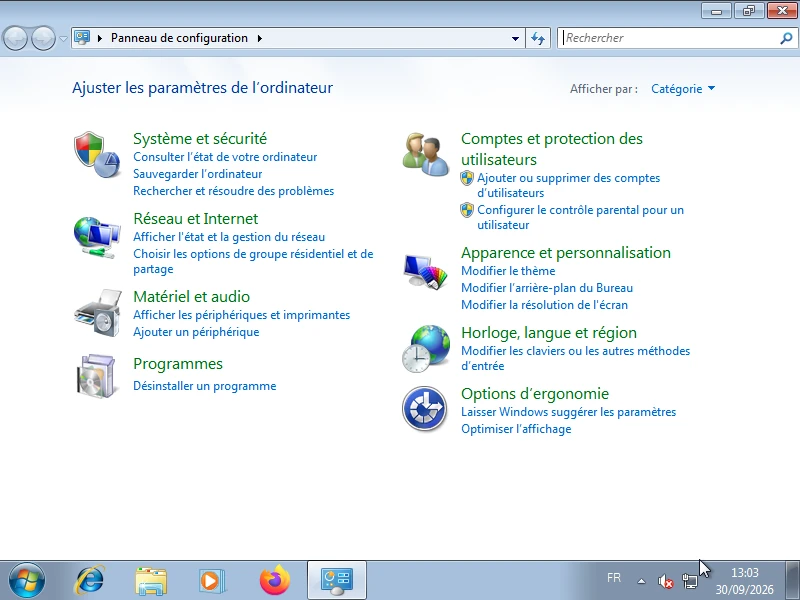This screenshot has width=800, height=600.
Task: Click Rechercher et résoudre des problèmes
Action: point(234,191)
